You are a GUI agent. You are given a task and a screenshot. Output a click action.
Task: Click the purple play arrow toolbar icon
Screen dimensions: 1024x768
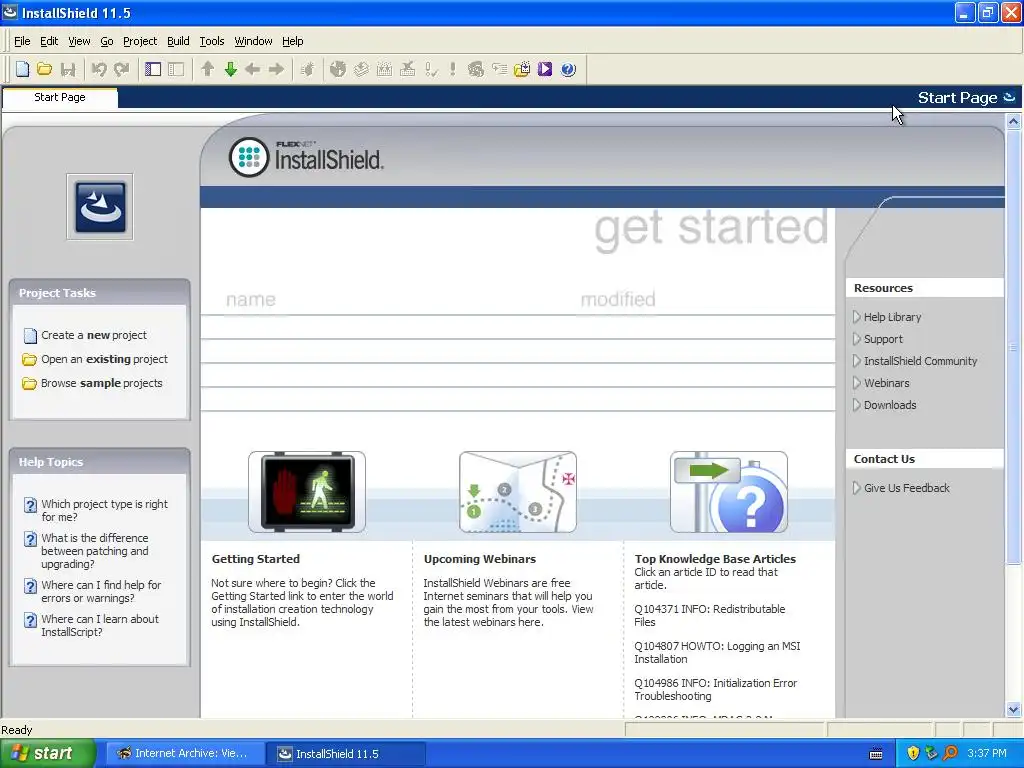[x=545, y=69]
